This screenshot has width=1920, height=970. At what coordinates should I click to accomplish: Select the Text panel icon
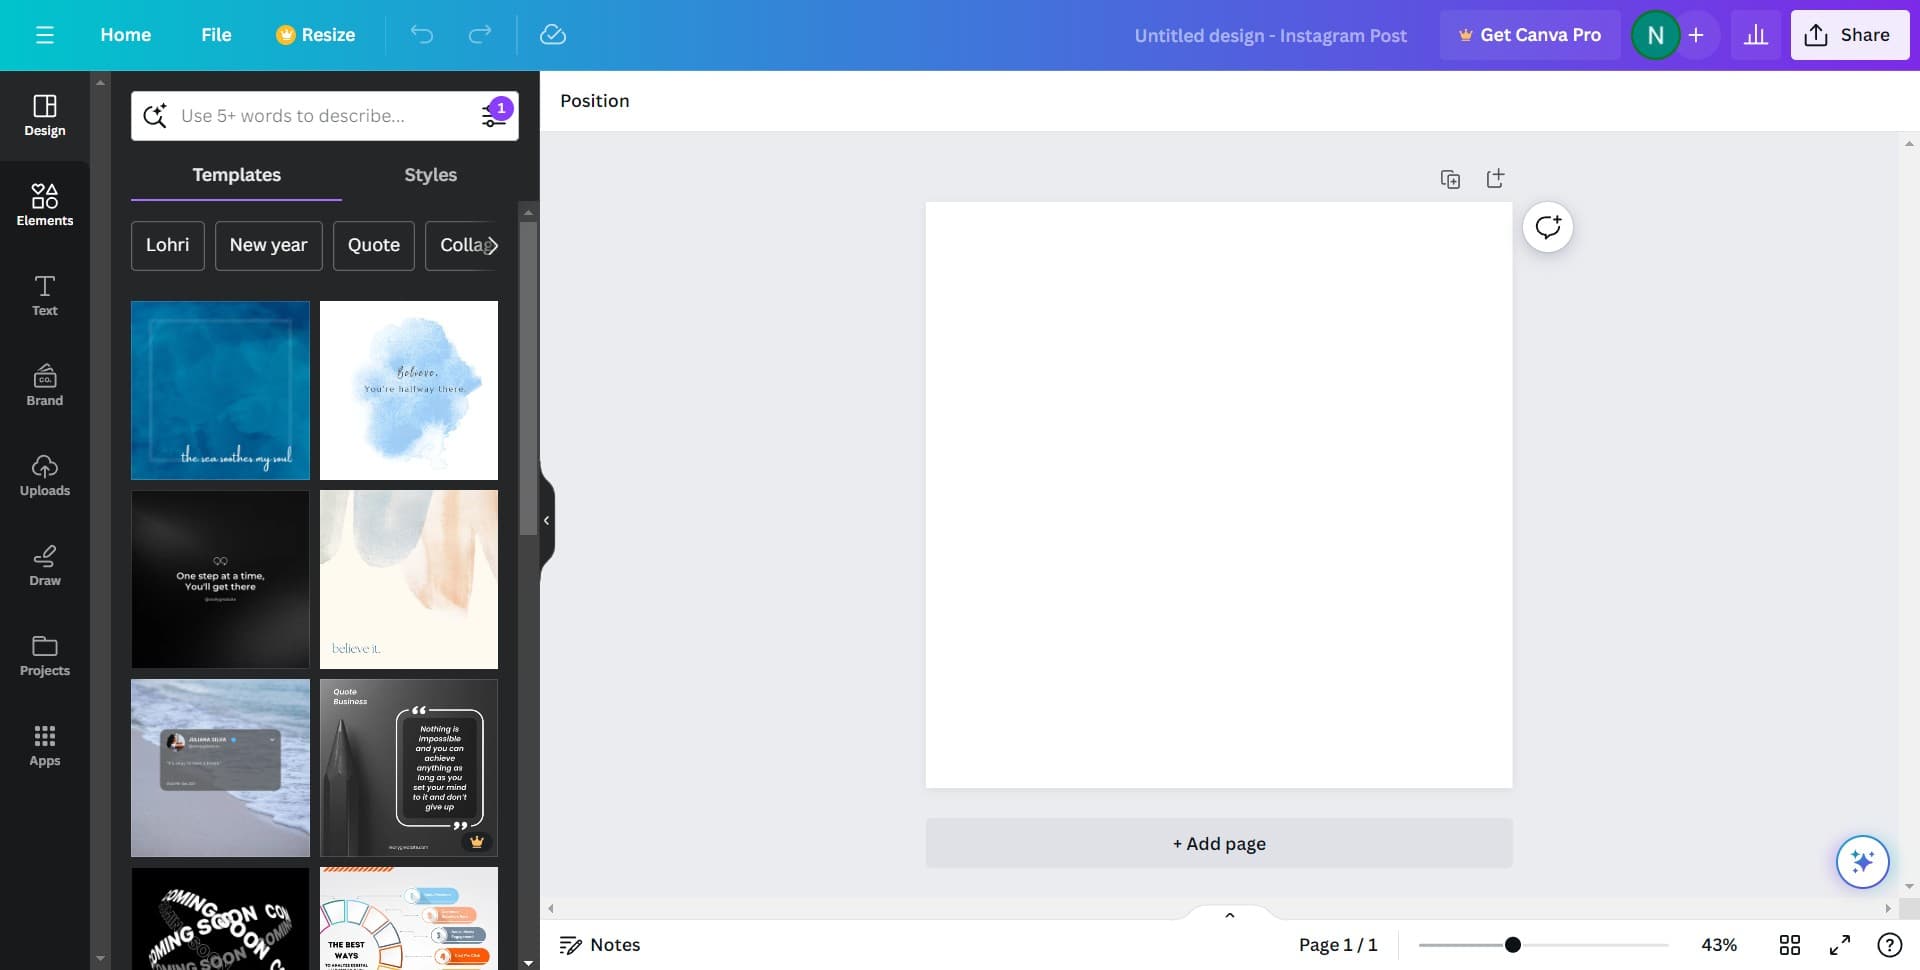point(44,295)
